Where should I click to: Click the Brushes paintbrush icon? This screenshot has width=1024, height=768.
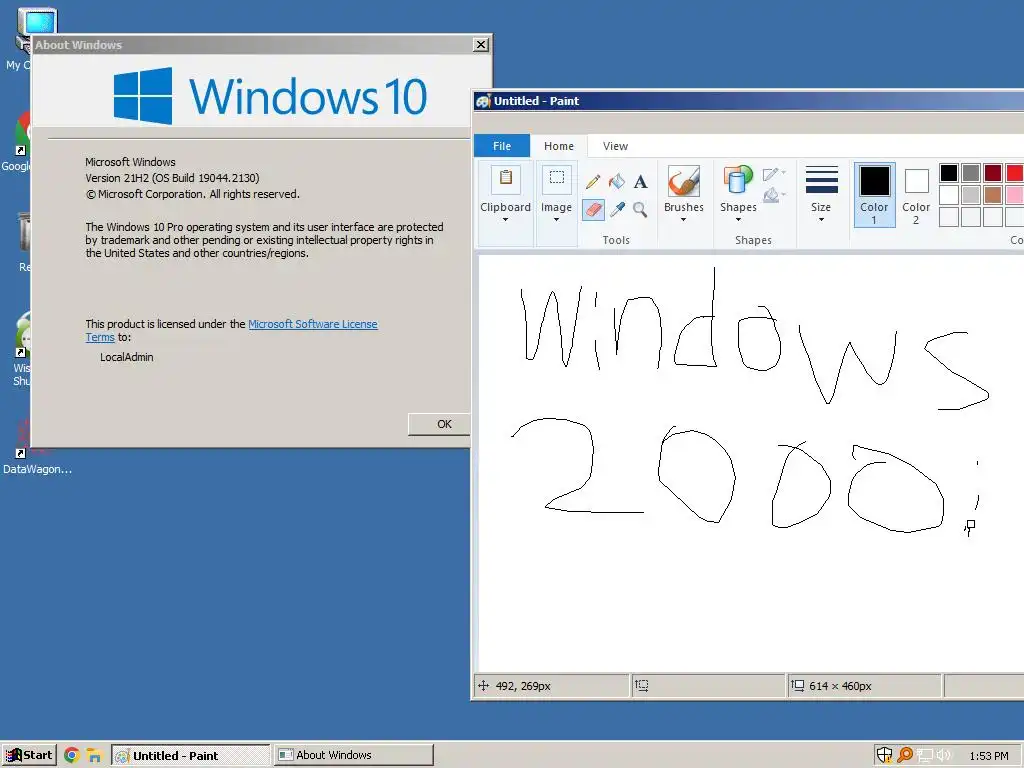point(684,180)
